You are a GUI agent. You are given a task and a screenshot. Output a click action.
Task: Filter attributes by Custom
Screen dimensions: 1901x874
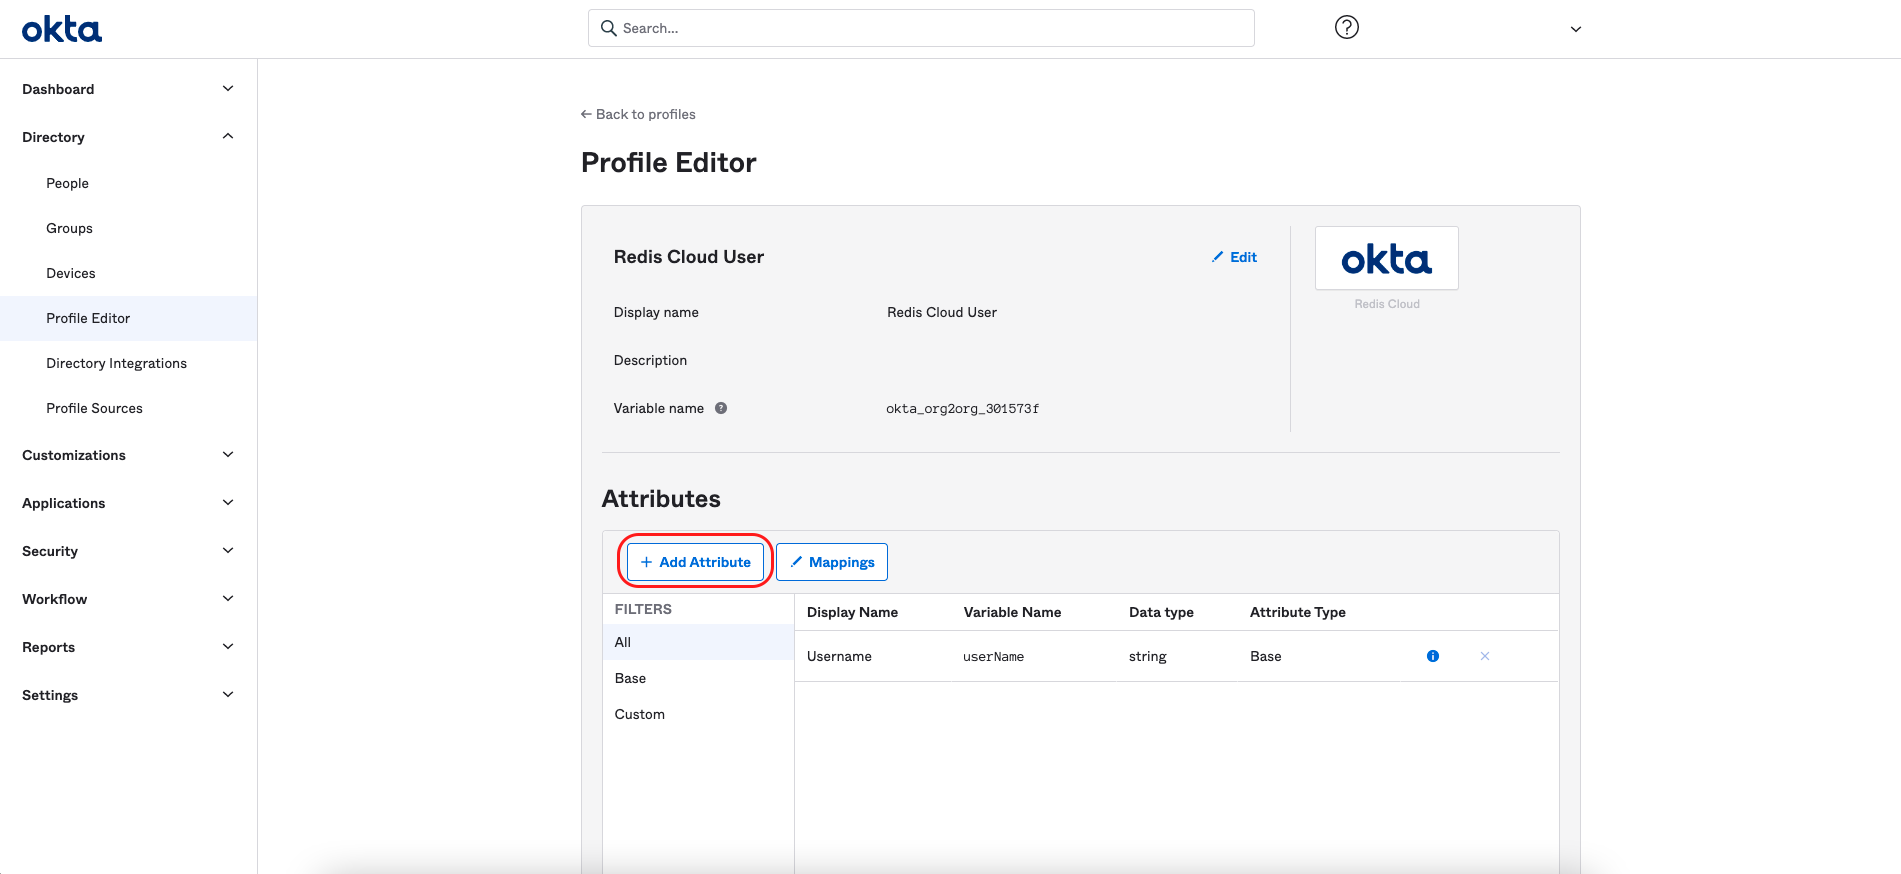tap(639, 714)
